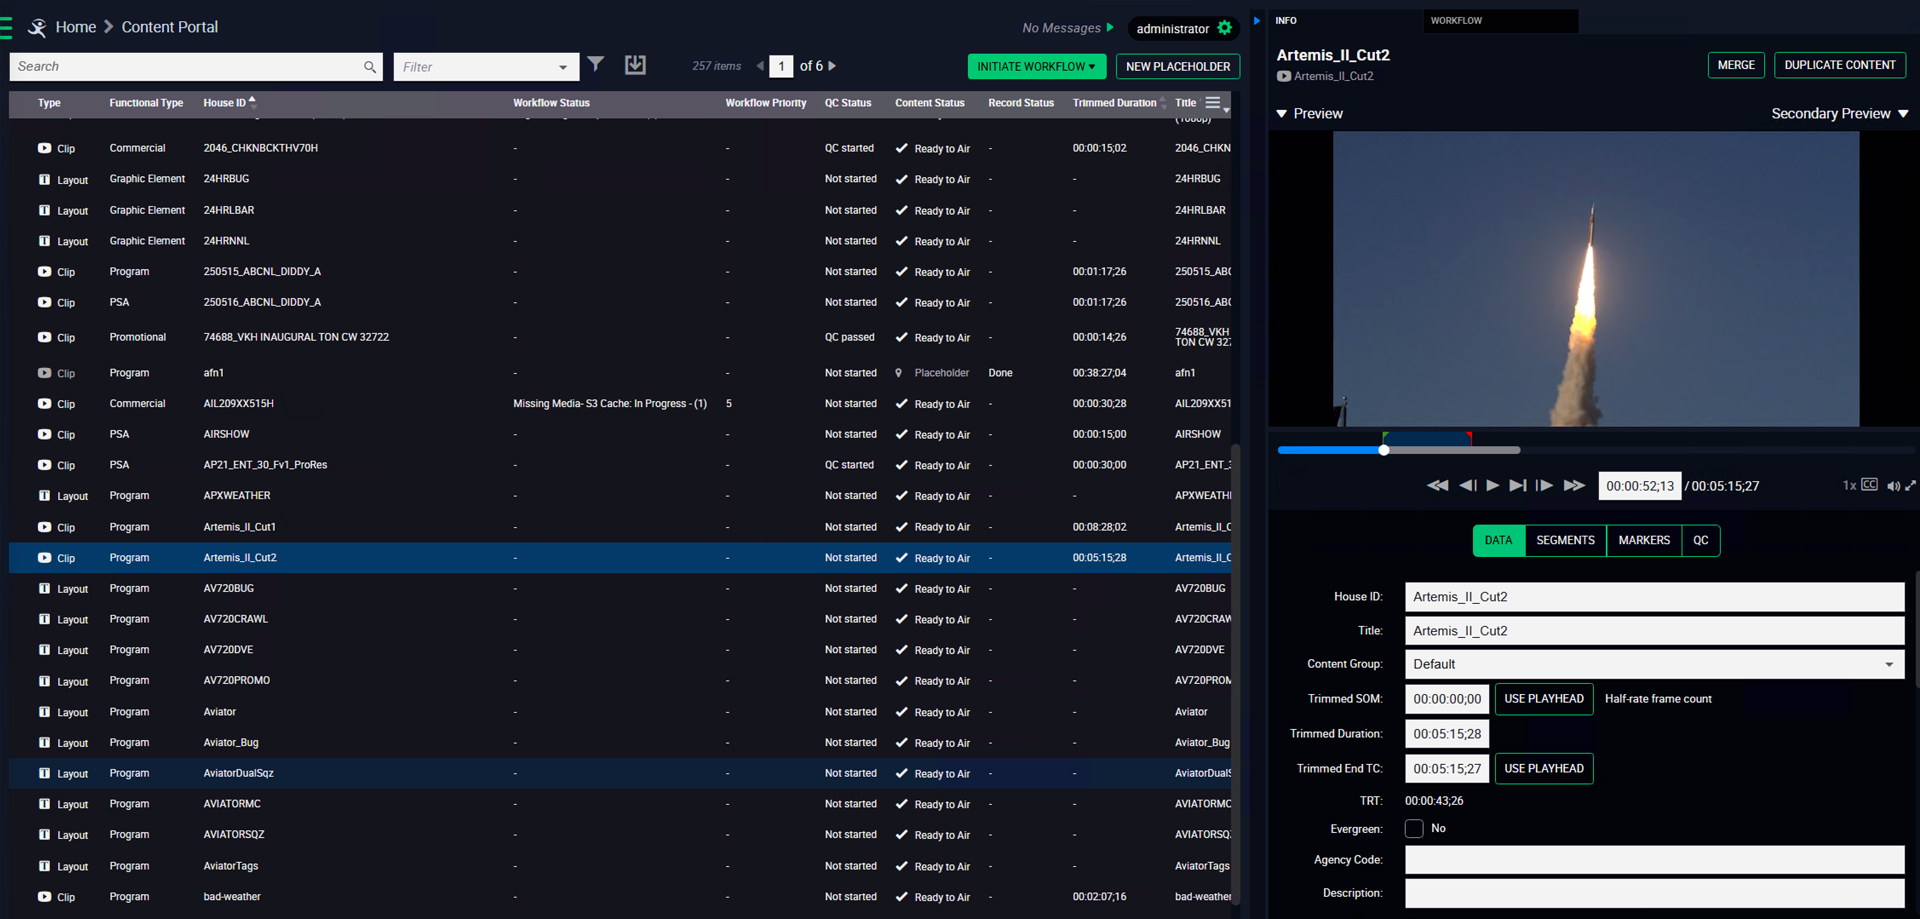The image size is (1920, 919).
Task: Toggle closed captions CC icon
Action: (x=1869, y=485)
